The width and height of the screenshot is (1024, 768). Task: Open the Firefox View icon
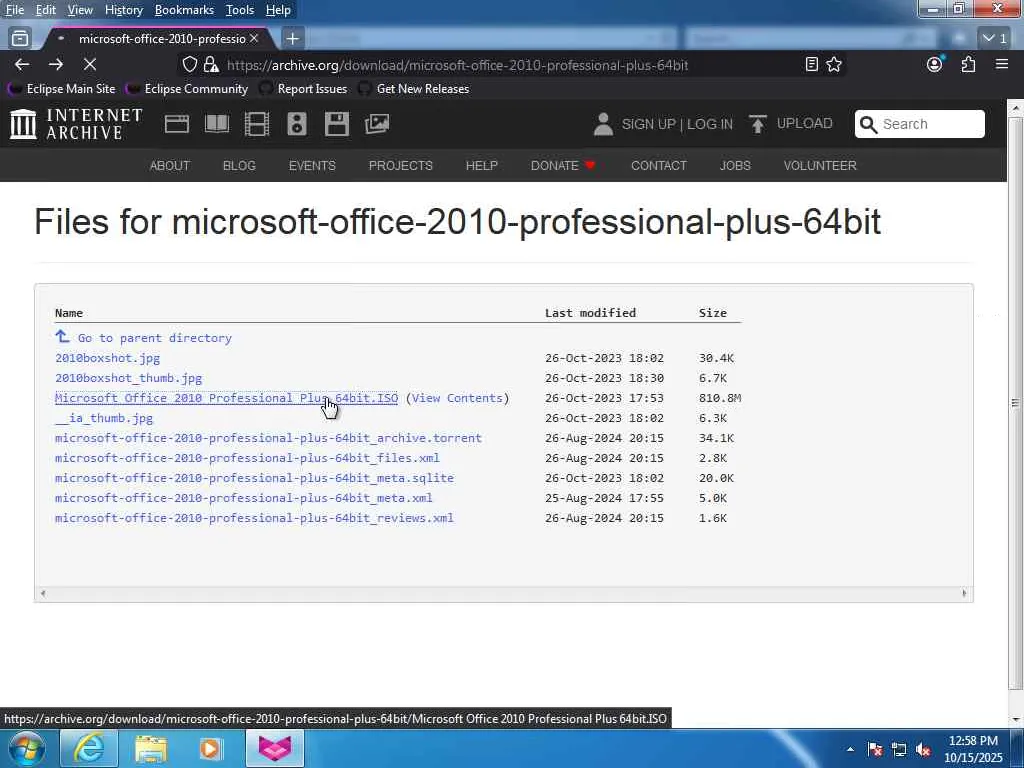tap(20, 39)
